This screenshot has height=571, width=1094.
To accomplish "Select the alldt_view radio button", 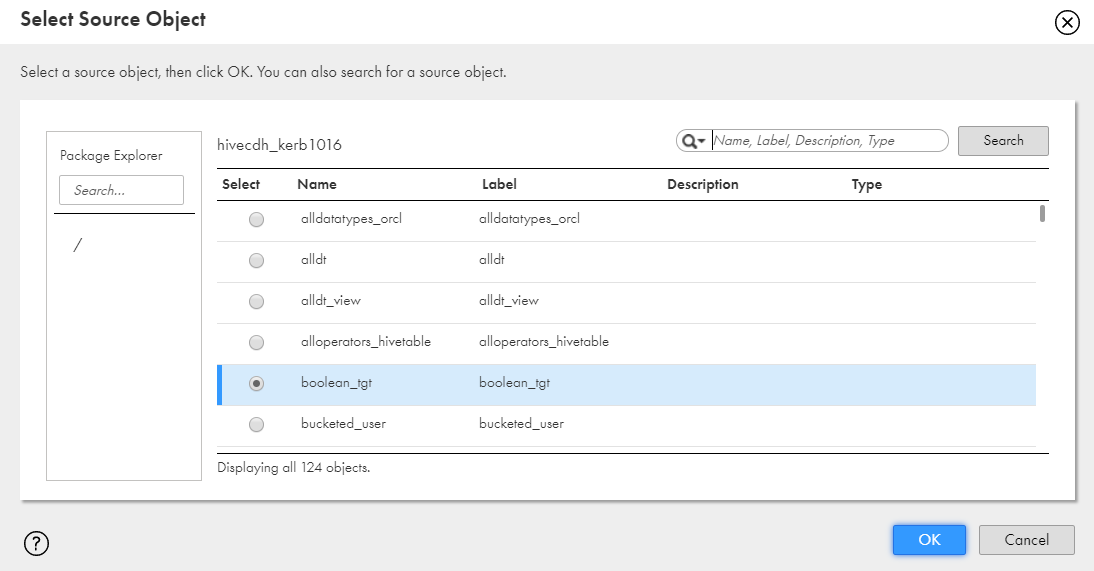I will point(257,301).
